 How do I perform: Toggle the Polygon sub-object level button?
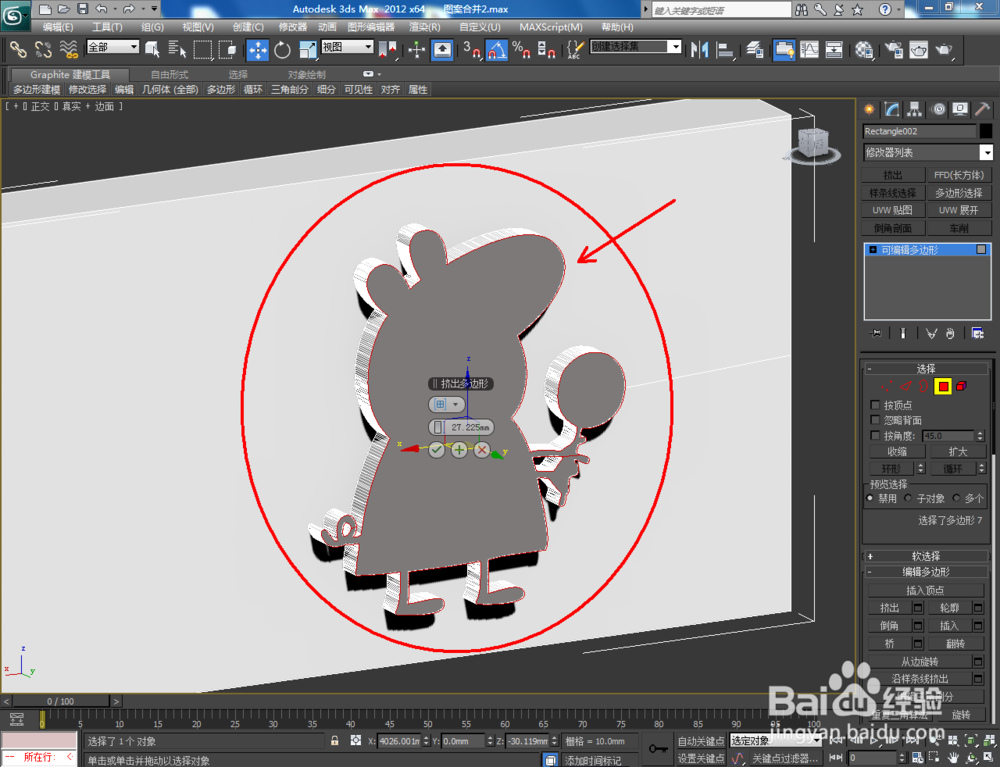(x=943, y=386)
